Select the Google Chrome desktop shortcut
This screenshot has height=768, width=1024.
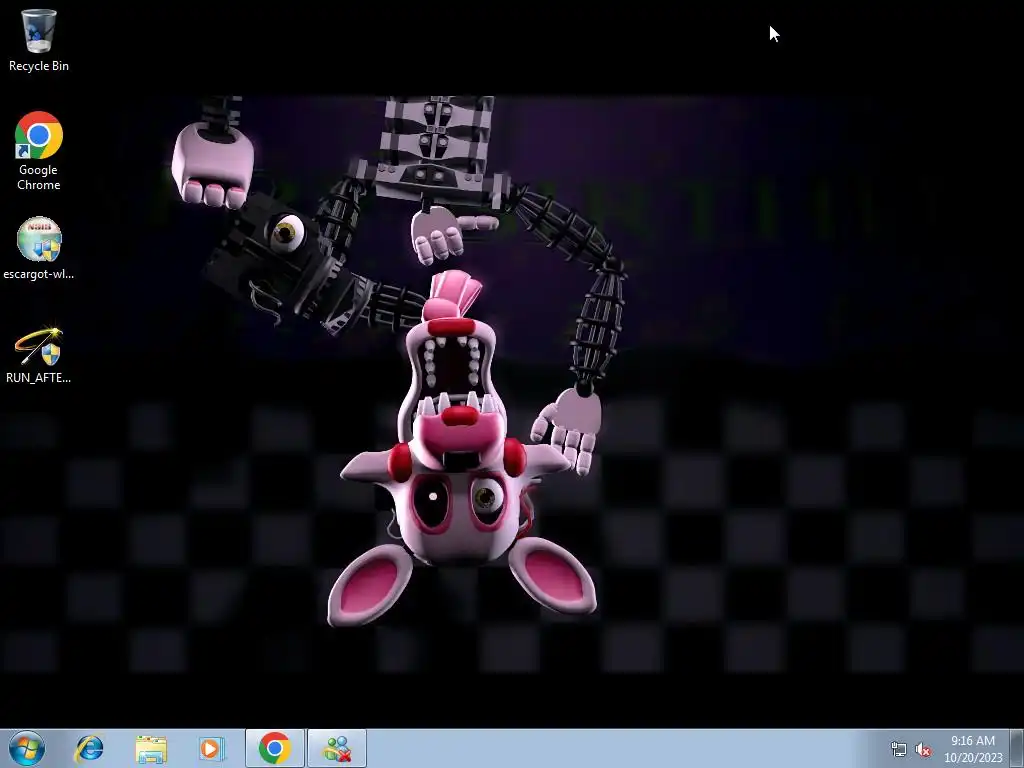39,150
